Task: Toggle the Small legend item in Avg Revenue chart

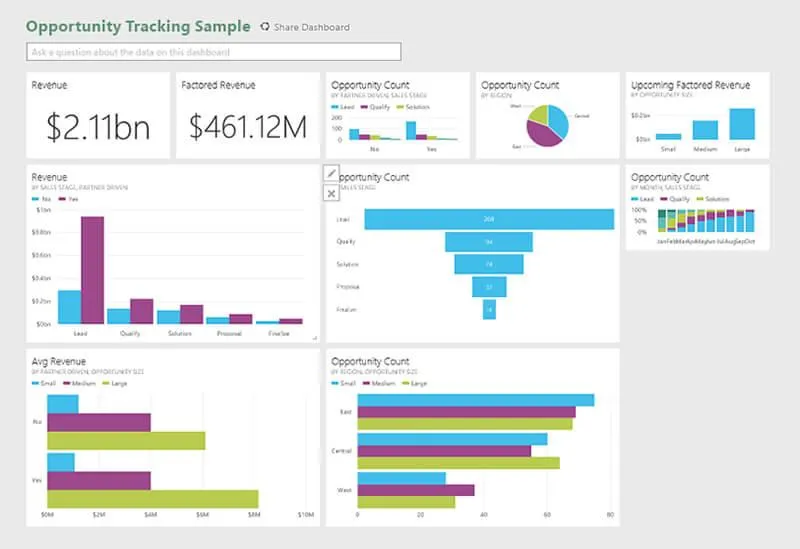Action: click(x=44, y=383)
